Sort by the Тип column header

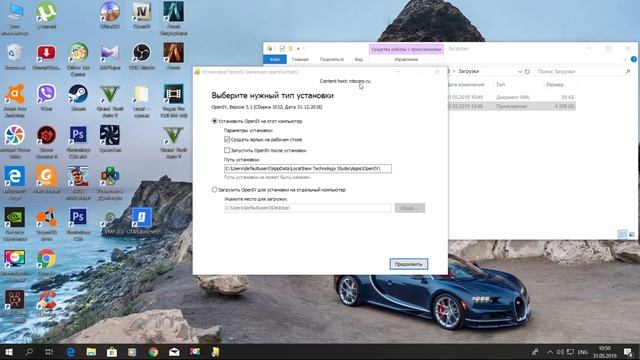pyautogui.click(x=500, y=84)
